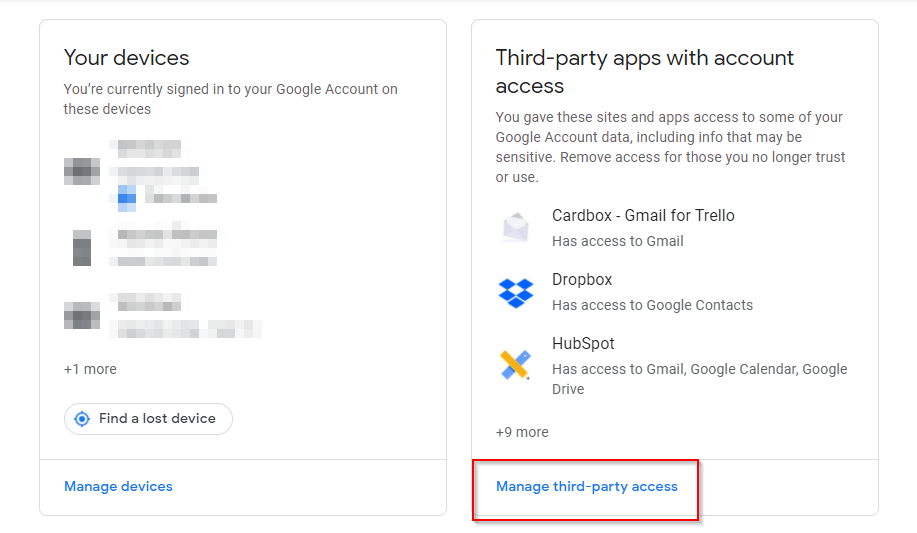Open the Cardbox - Gmail for Trello entry

(x=643, y=216)
